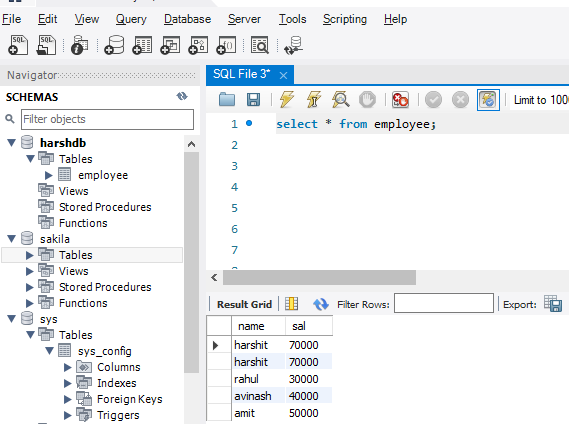Toggle stop-on-error execution icon

coord(400,99)
